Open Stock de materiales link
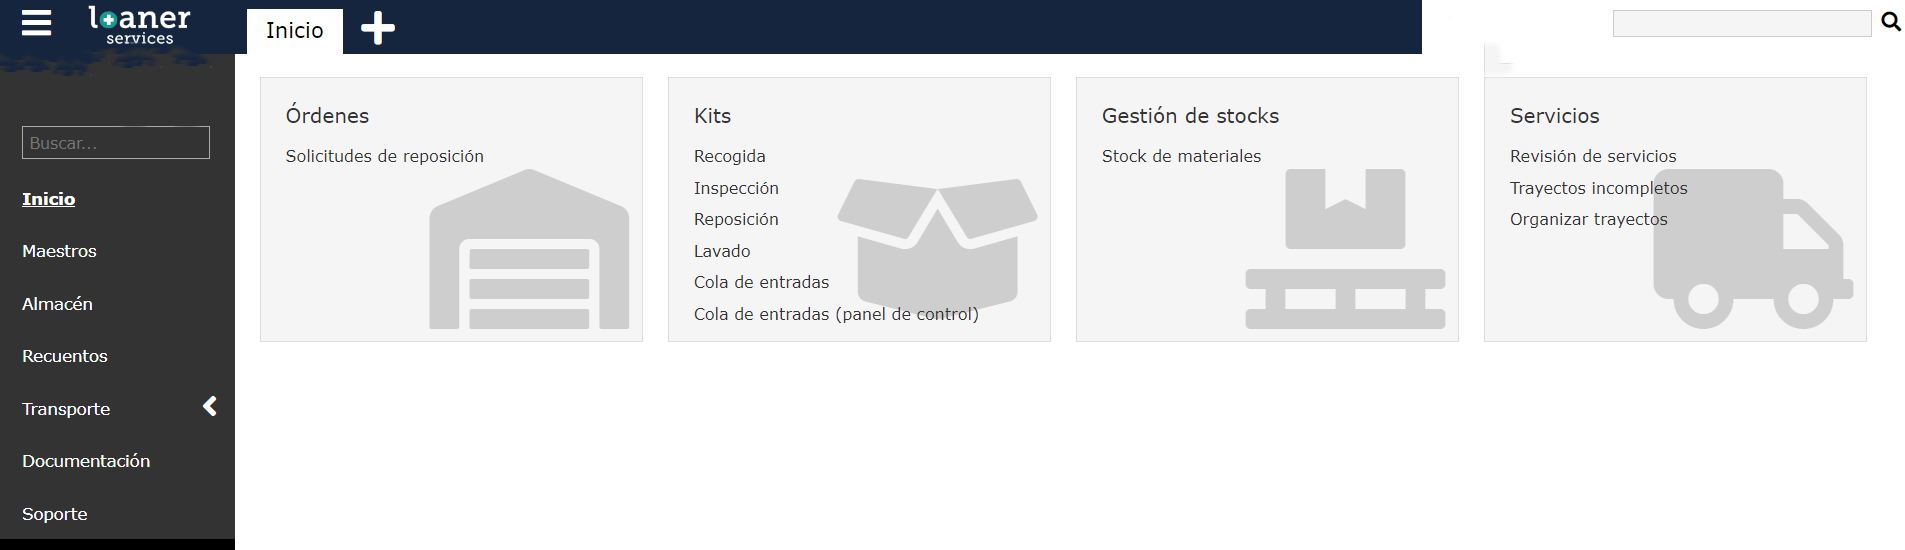Screen dimensions: 1905x550 coord(1181,156)
